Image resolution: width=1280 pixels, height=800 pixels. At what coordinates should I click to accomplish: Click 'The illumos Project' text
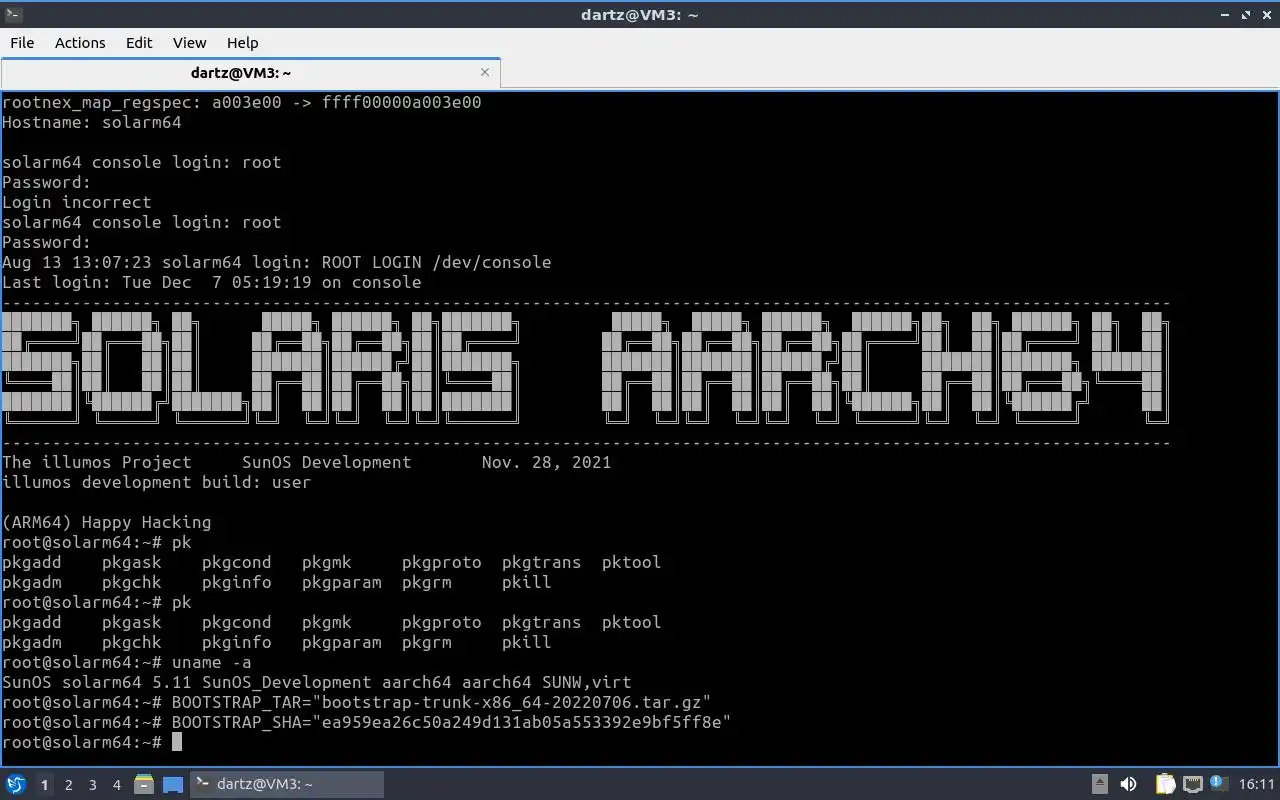97,462
